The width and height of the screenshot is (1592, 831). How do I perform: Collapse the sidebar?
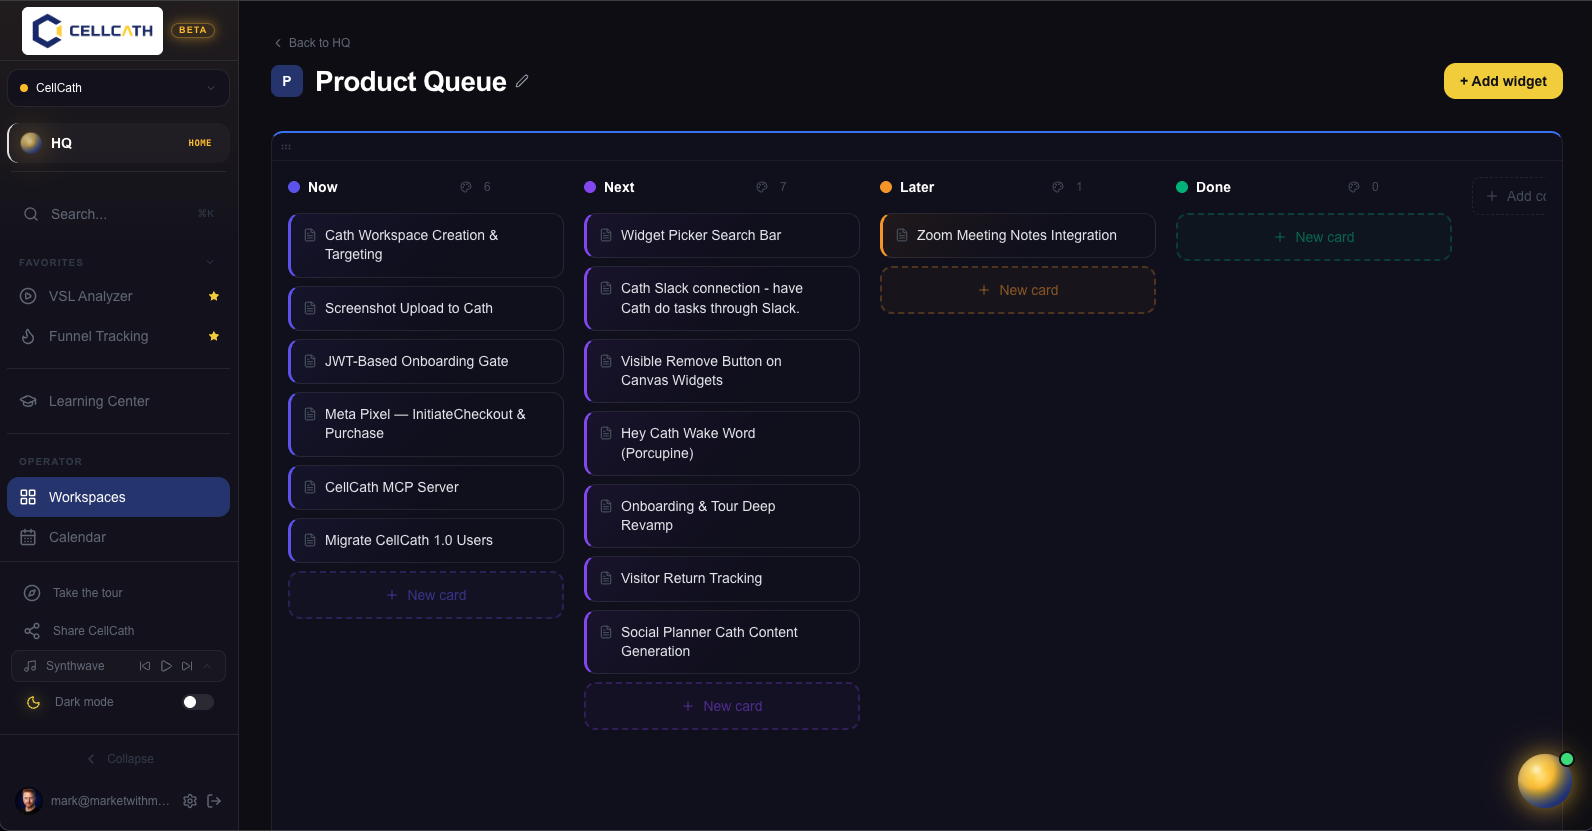(x=120, y=759)
